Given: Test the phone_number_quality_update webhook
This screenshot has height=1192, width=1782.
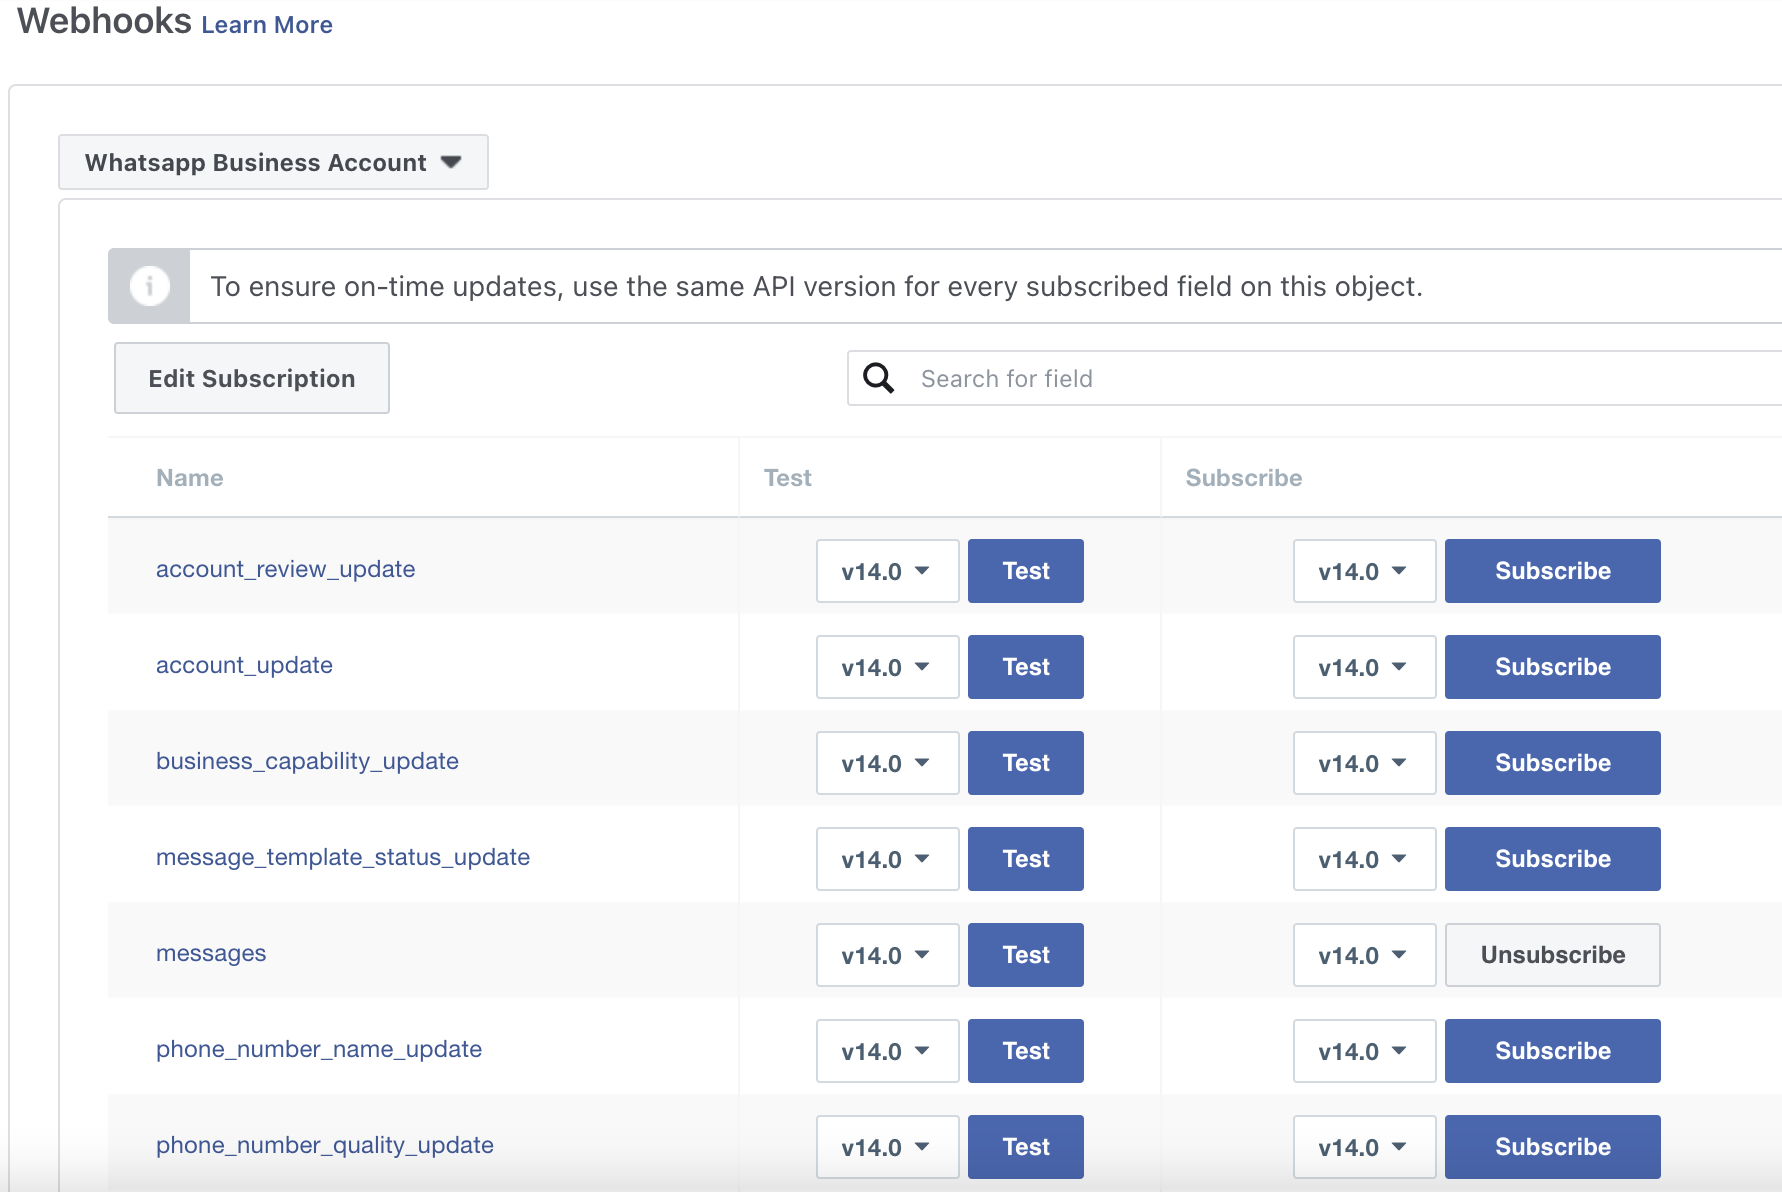Looking at the screenshot, I should pos(1025,1147).
